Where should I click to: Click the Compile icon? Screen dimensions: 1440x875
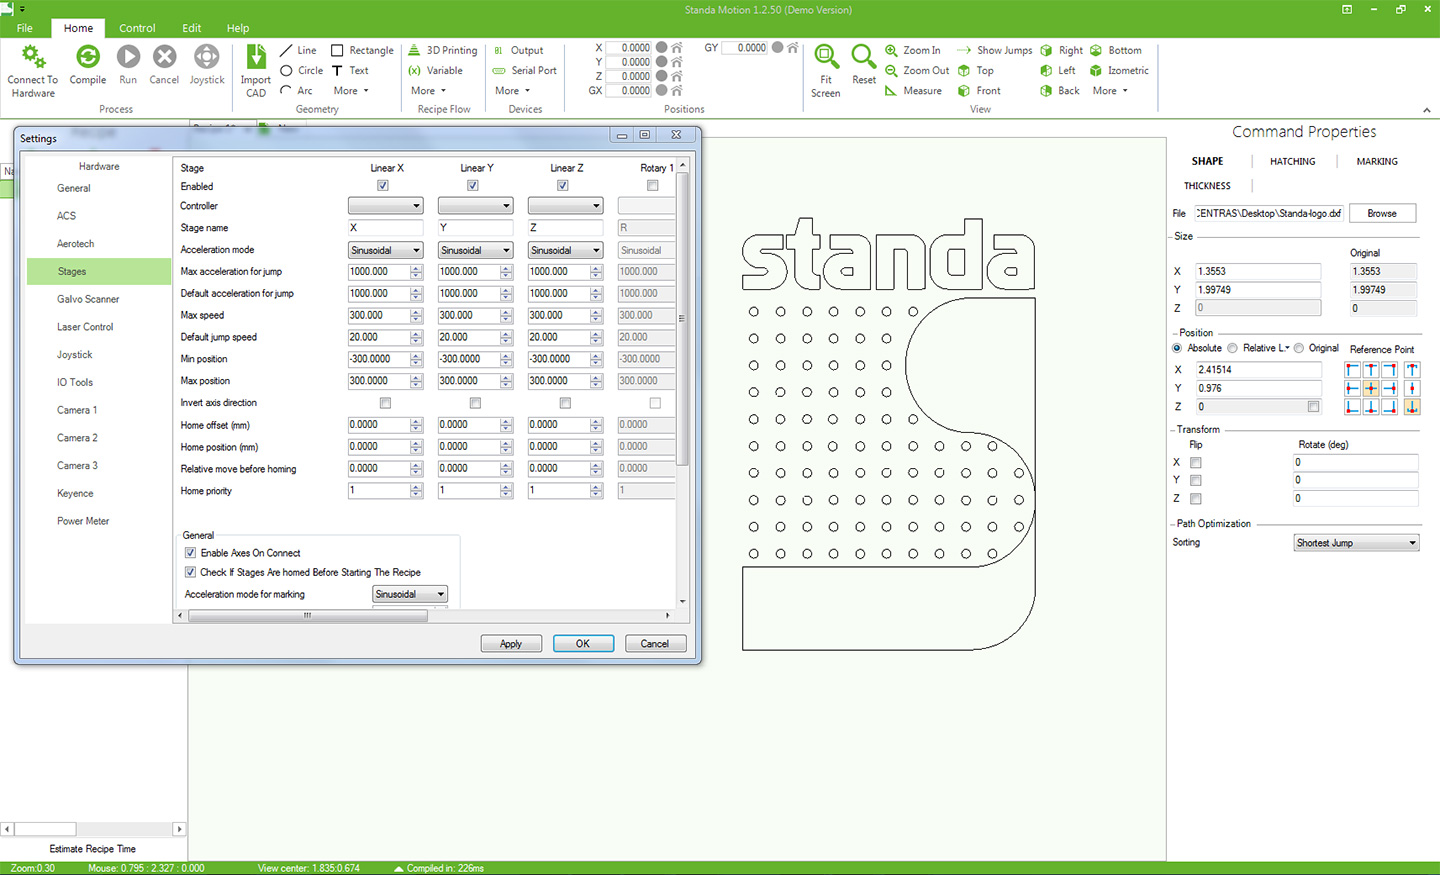click(88, 57)
